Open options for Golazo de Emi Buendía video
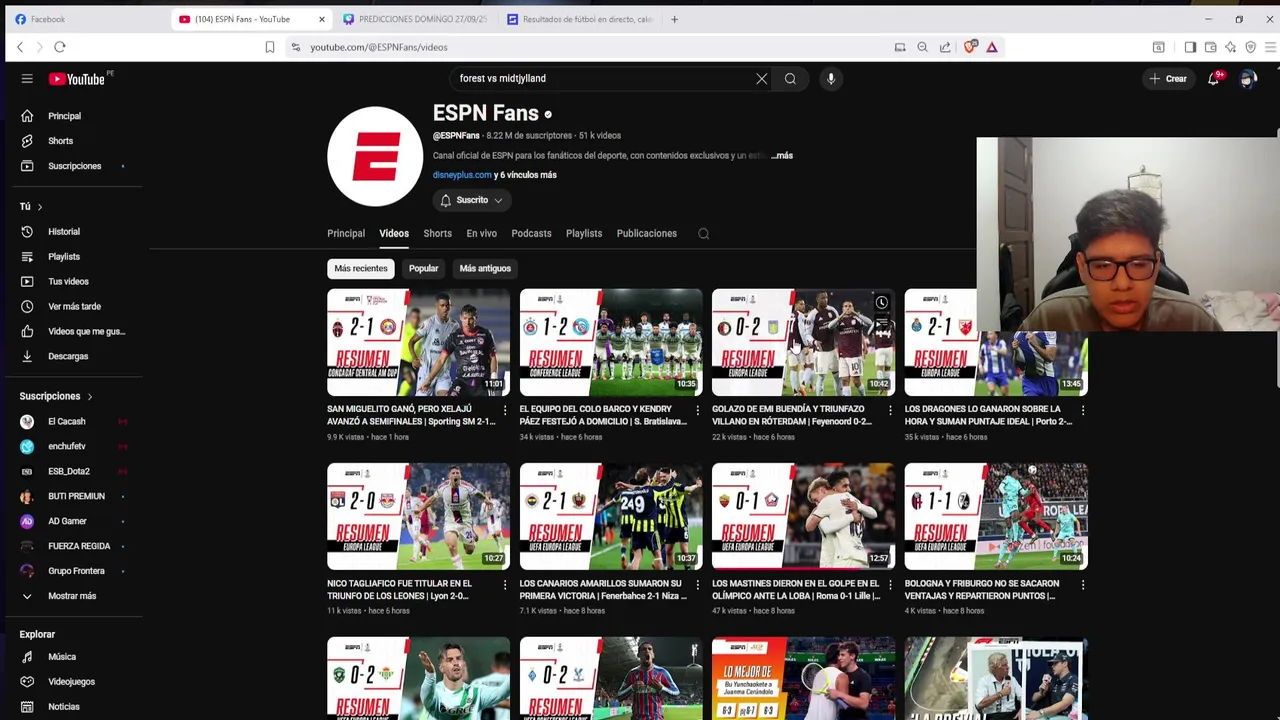 point(890,410)
